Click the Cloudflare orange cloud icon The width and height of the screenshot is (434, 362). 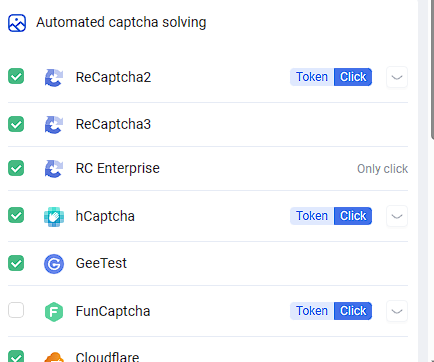pyautogui.click(x=54, y=357)
